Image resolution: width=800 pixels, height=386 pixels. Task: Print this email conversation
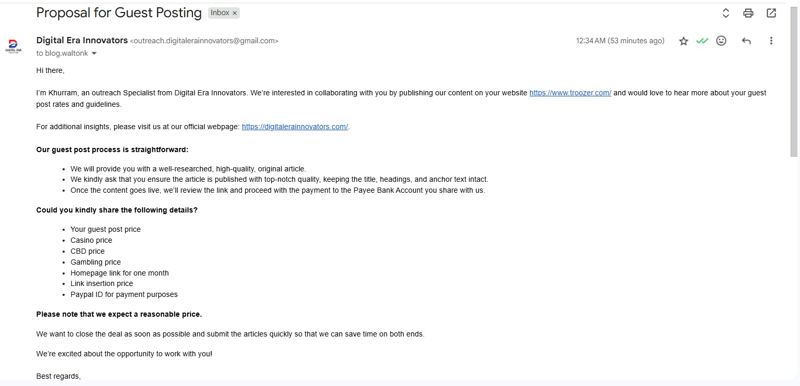click(x=748, y=13)
